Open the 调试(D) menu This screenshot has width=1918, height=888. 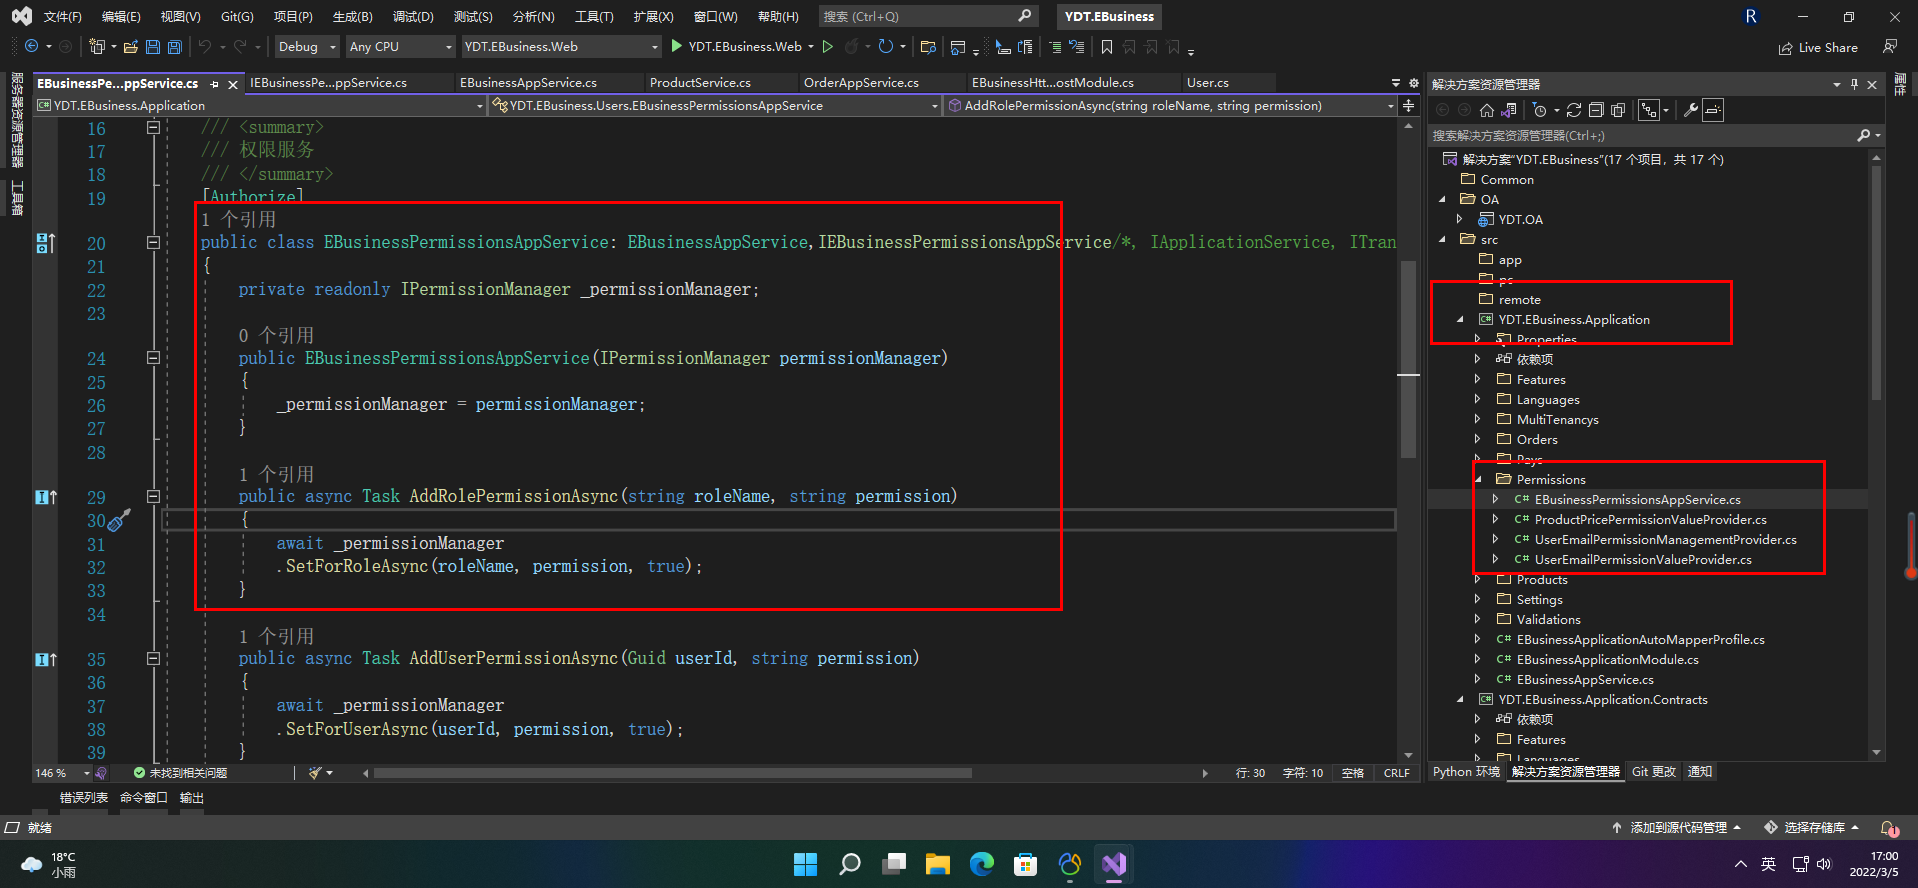413,16
